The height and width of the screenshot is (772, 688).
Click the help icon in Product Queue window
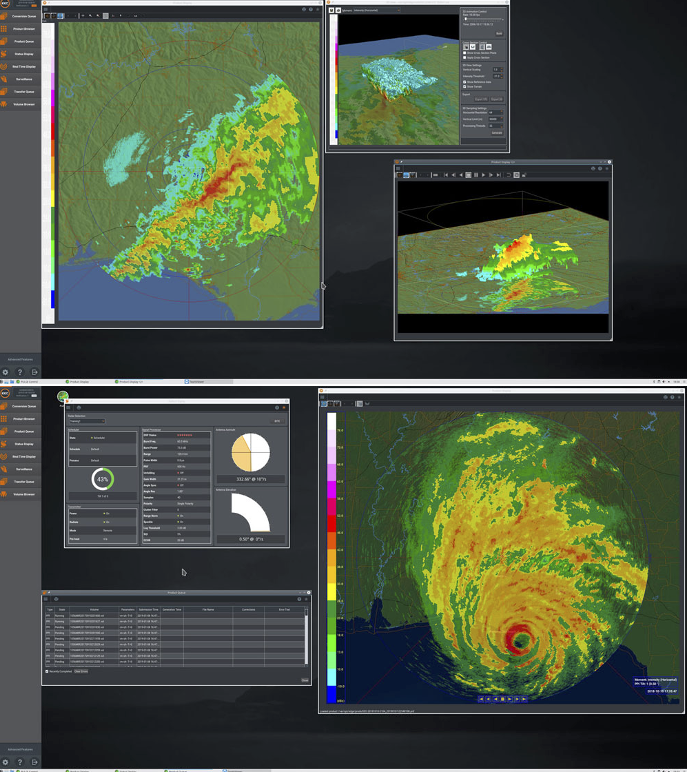pos(56,599)
